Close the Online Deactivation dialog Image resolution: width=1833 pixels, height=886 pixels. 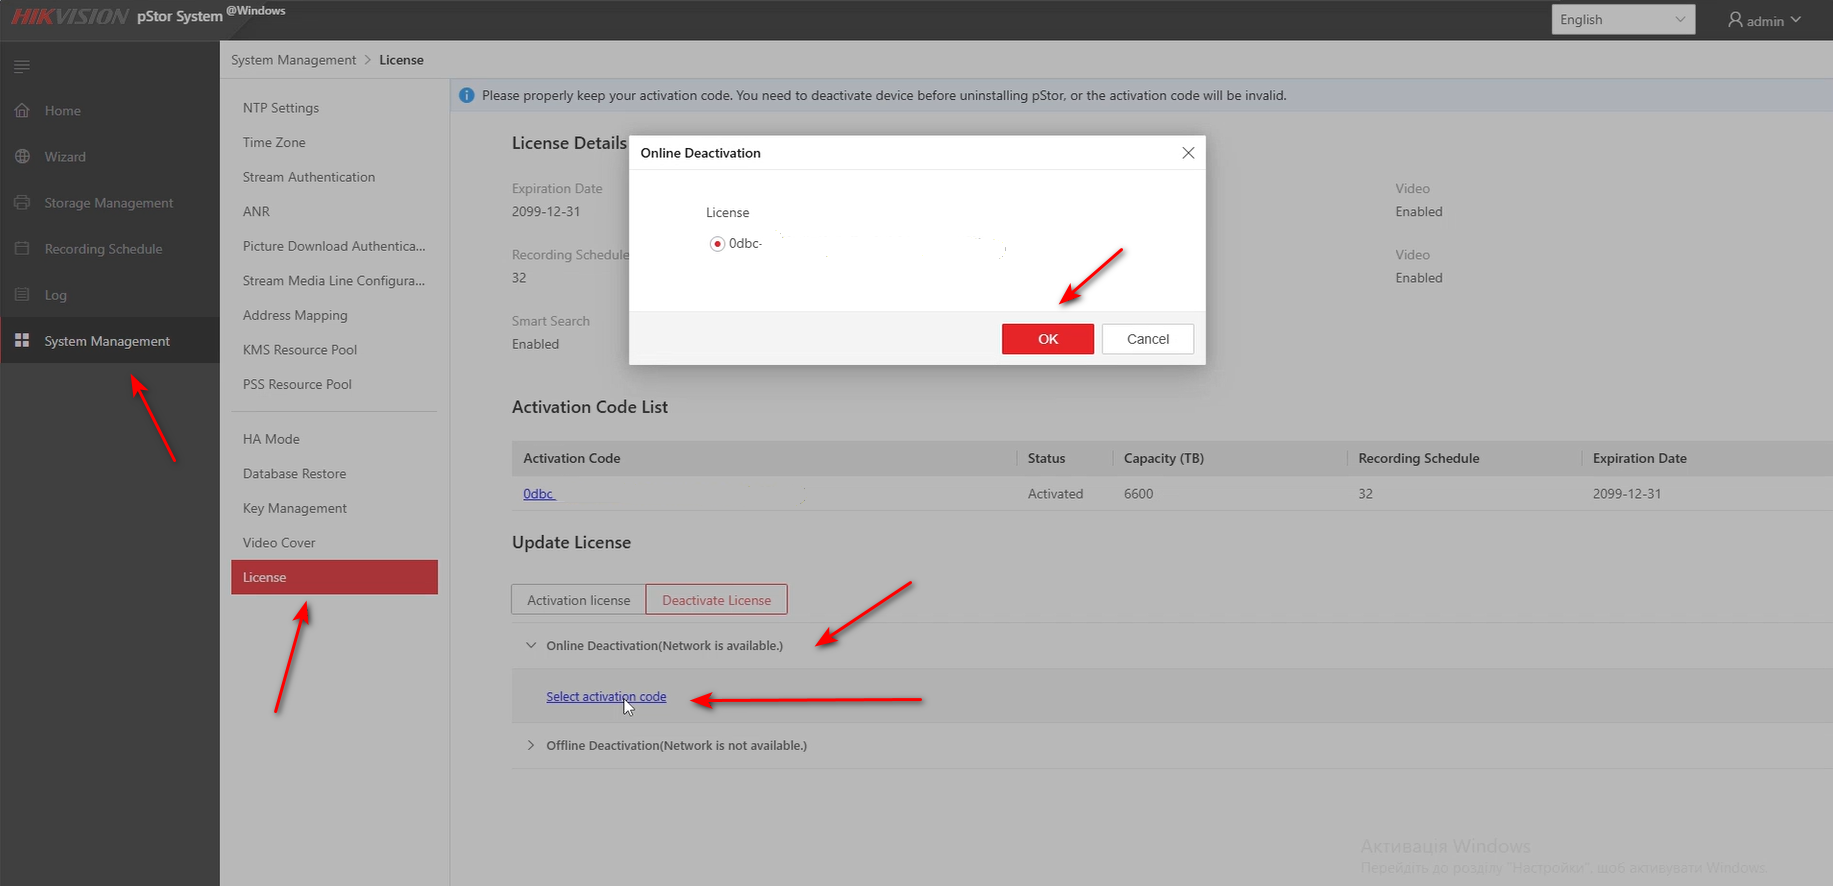pos(1188,153)
